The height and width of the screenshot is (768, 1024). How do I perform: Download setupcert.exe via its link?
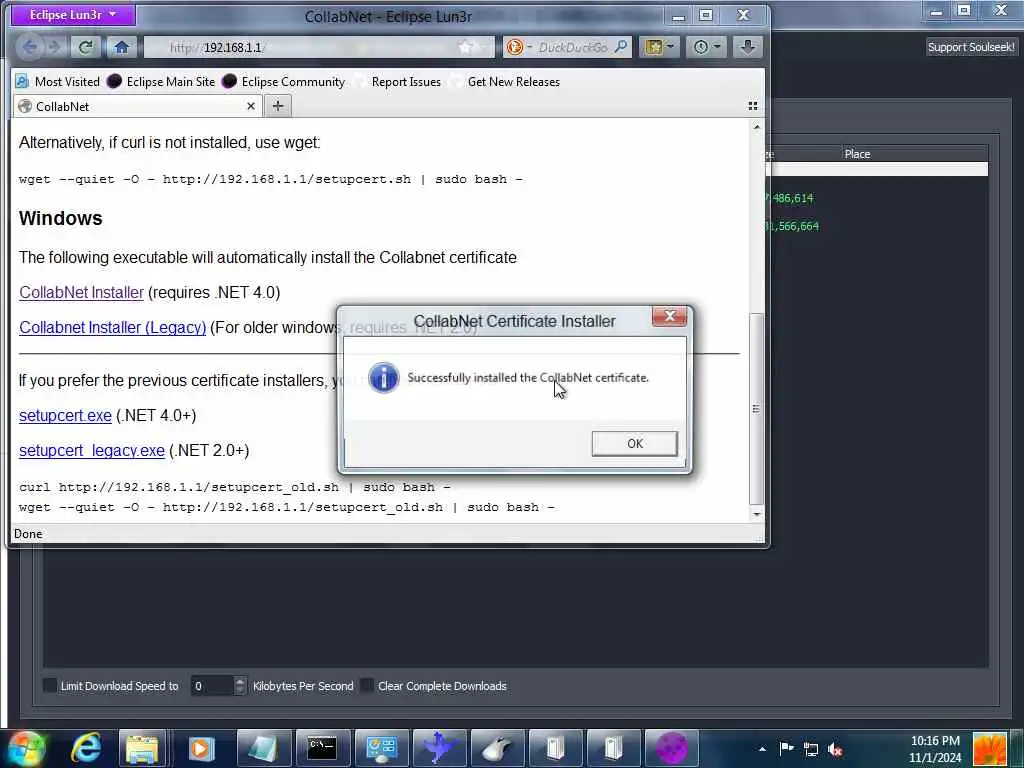(x=65, y=415)
